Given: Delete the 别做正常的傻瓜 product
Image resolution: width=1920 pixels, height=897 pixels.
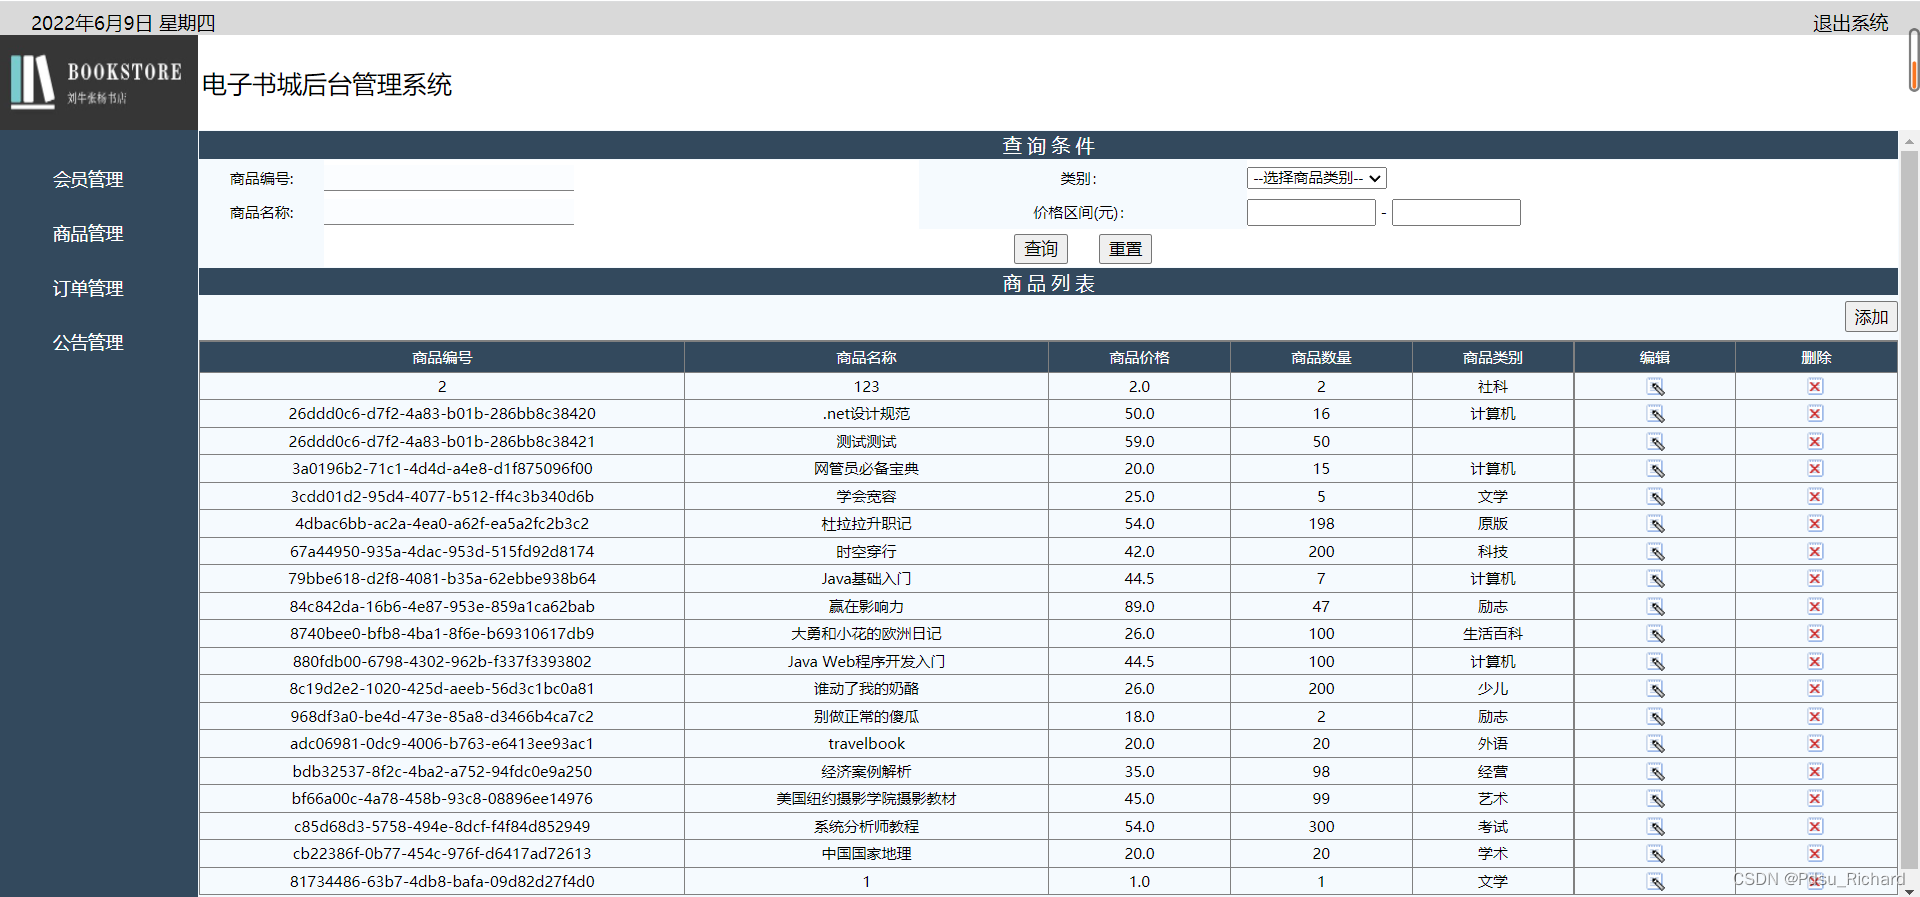Looking at the screenshot, I should pos(1815,717).
